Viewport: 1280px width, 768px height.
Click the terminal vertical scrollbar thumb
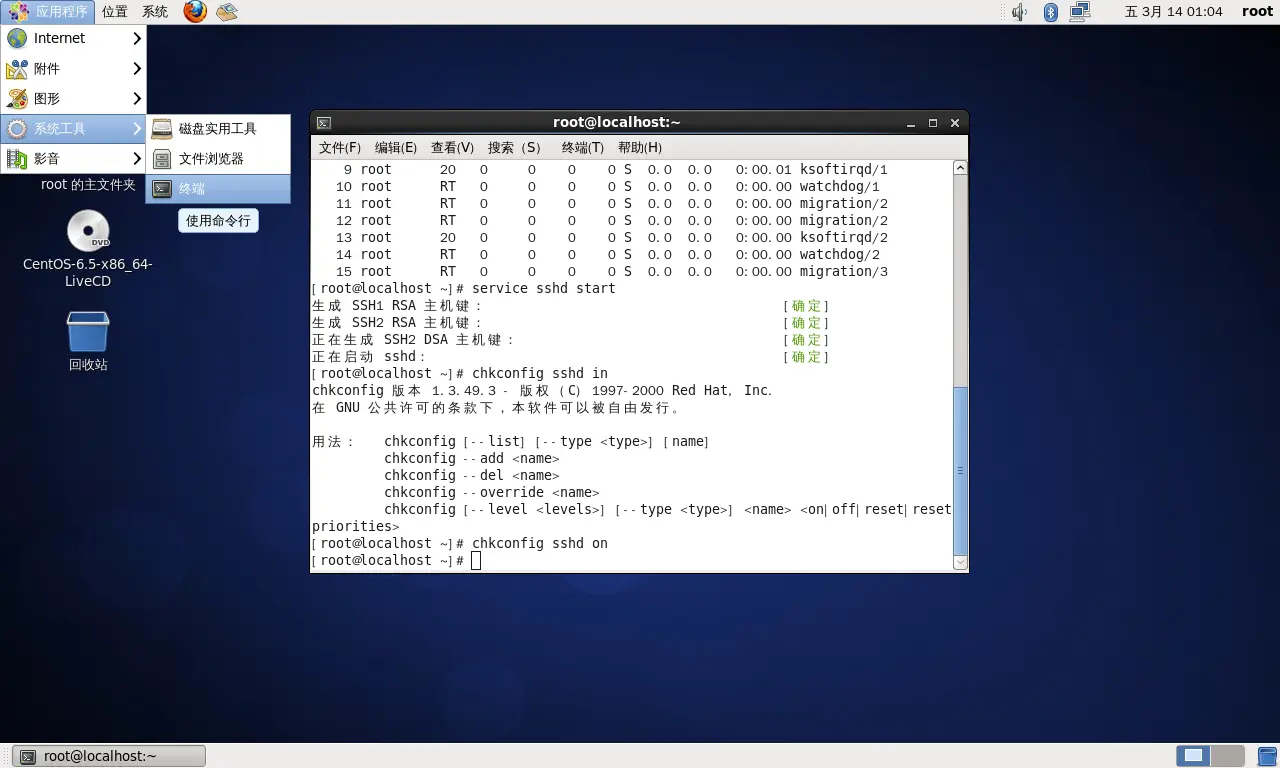click(x=960, y=470)
